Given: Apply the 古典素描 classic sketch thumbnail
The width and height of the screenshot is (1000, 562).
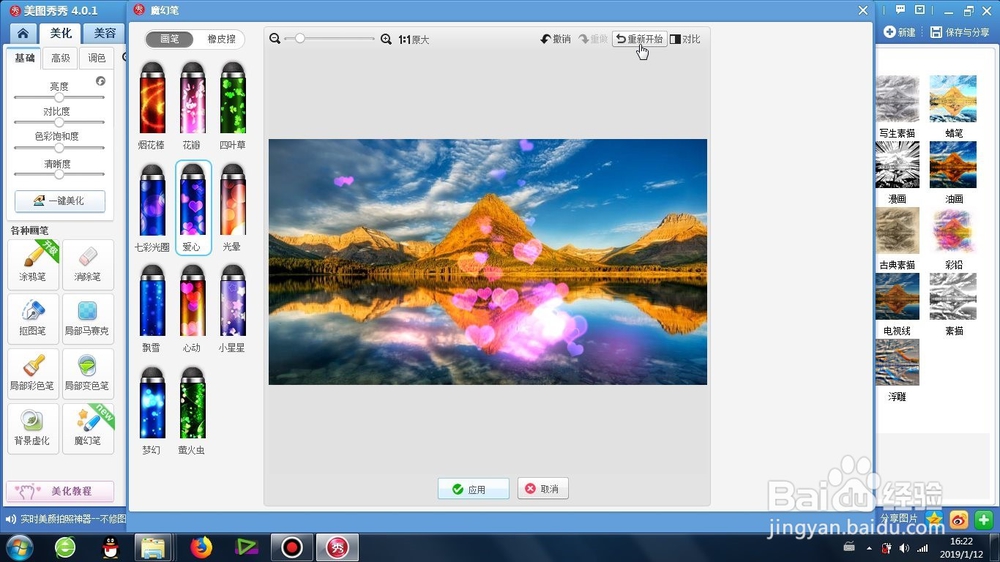Looking at the screenshot, I should [897, 231].
